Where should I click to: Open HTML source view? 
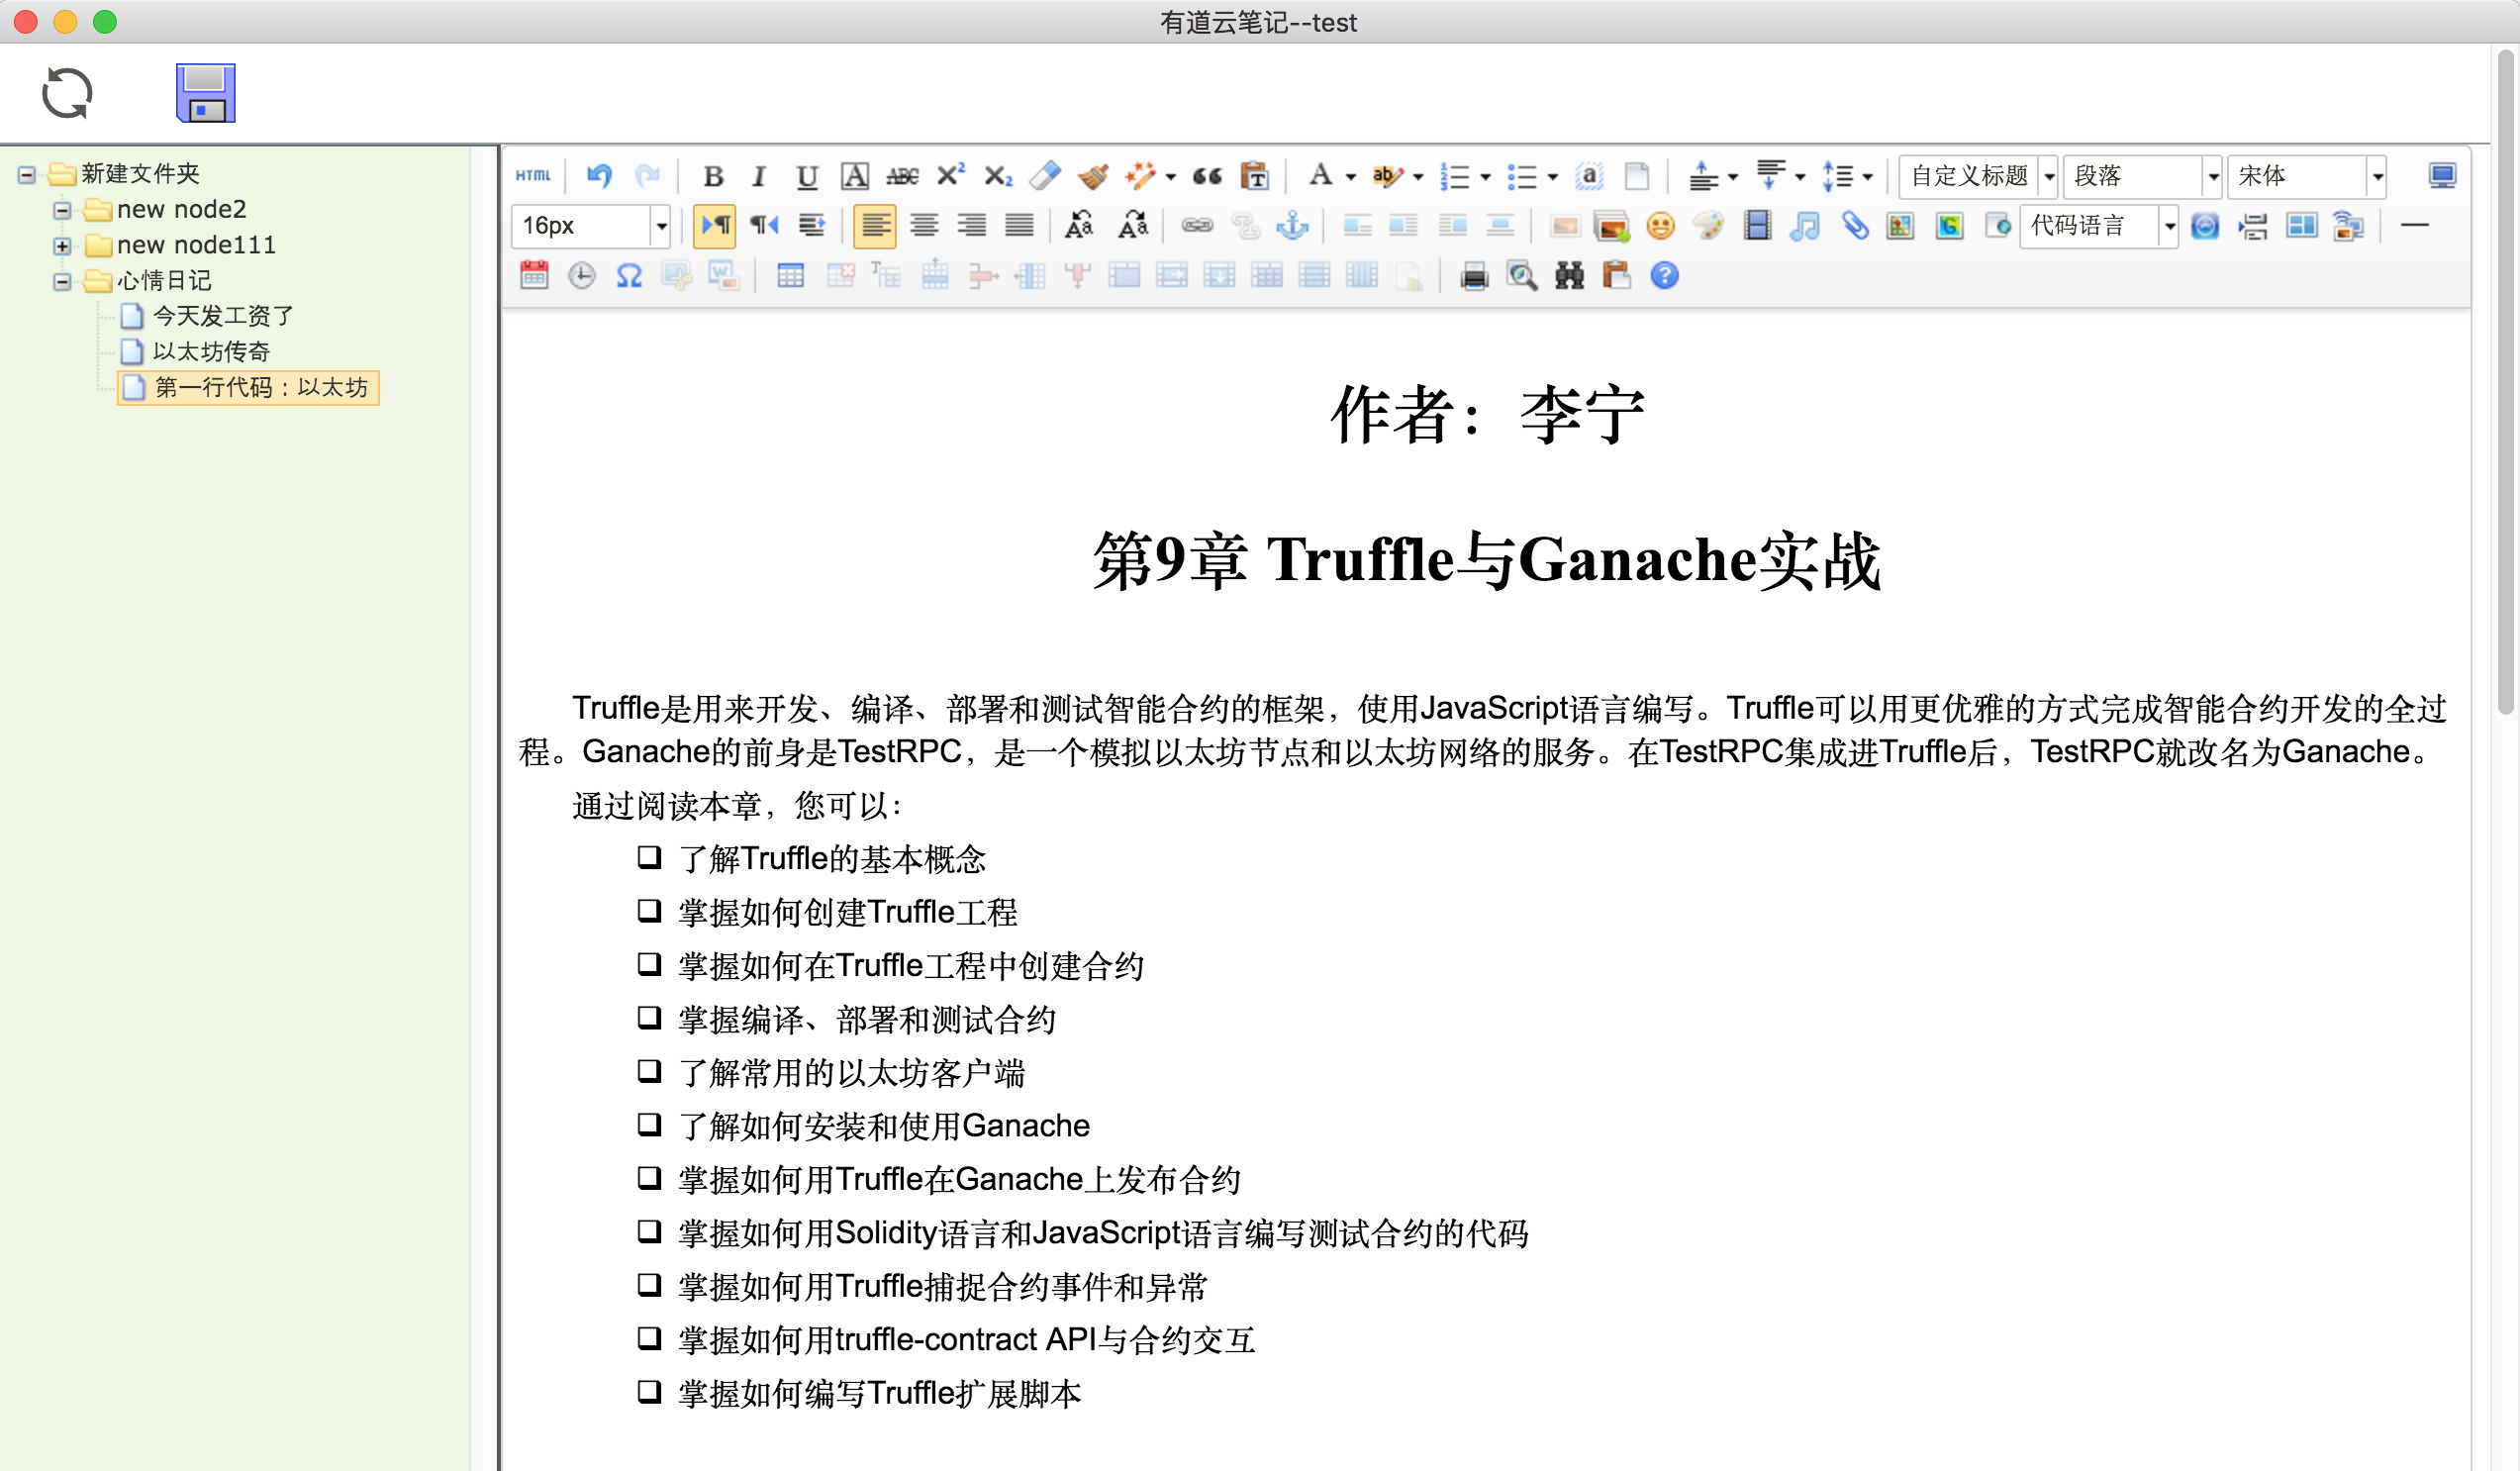tap(534, 176)
